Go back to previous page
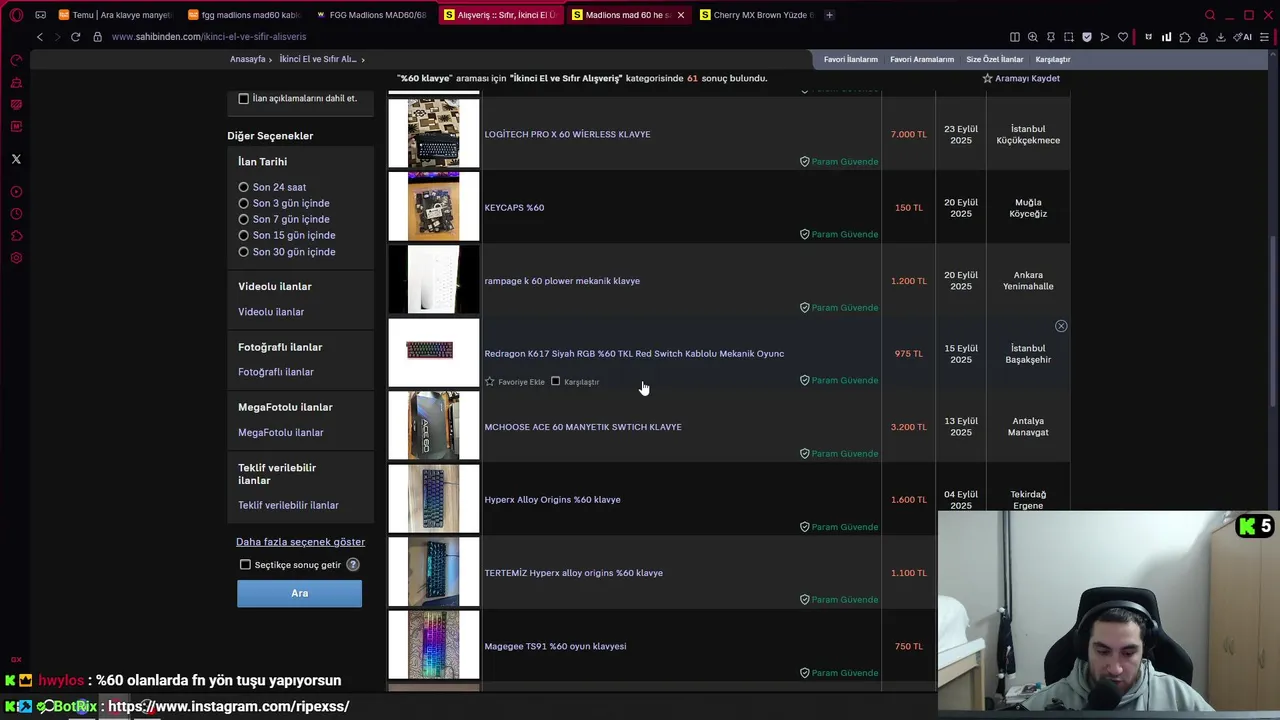Screen dimensions: 1280x720 click(40, 37)
